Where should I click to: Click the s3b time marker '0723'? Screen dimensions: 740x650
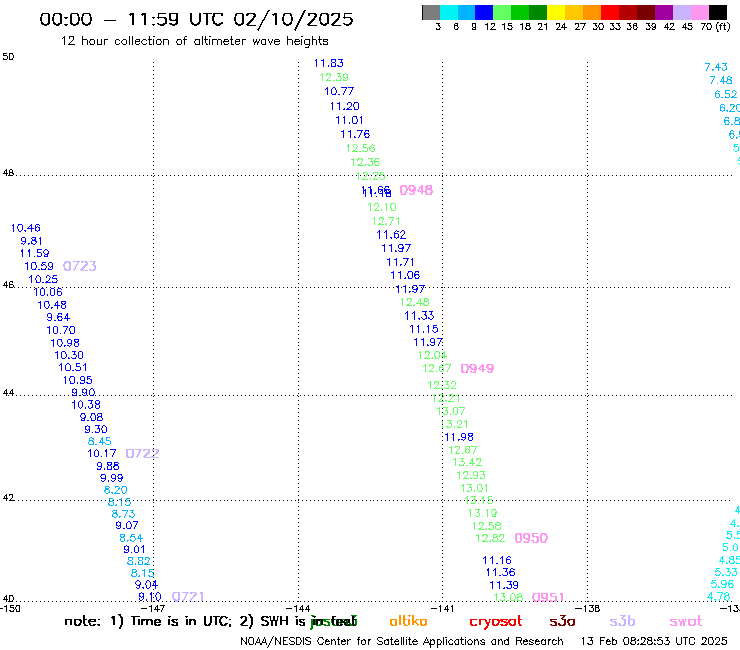[80, 266]
